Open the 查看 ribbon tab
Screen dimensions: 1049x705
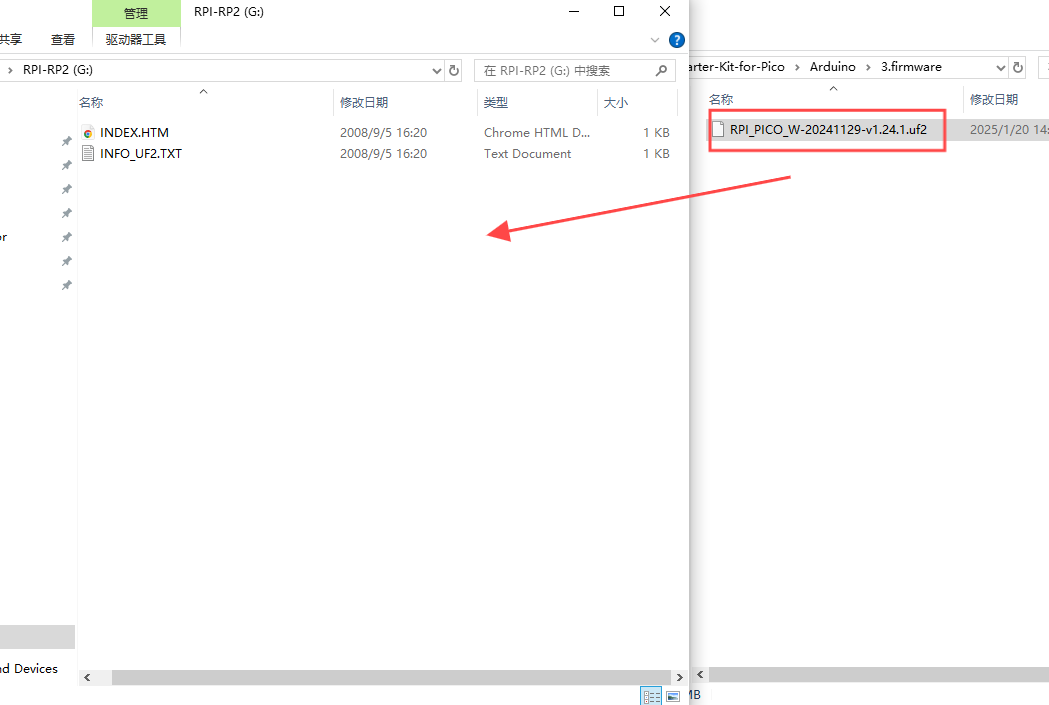click(x=63, y=39)
